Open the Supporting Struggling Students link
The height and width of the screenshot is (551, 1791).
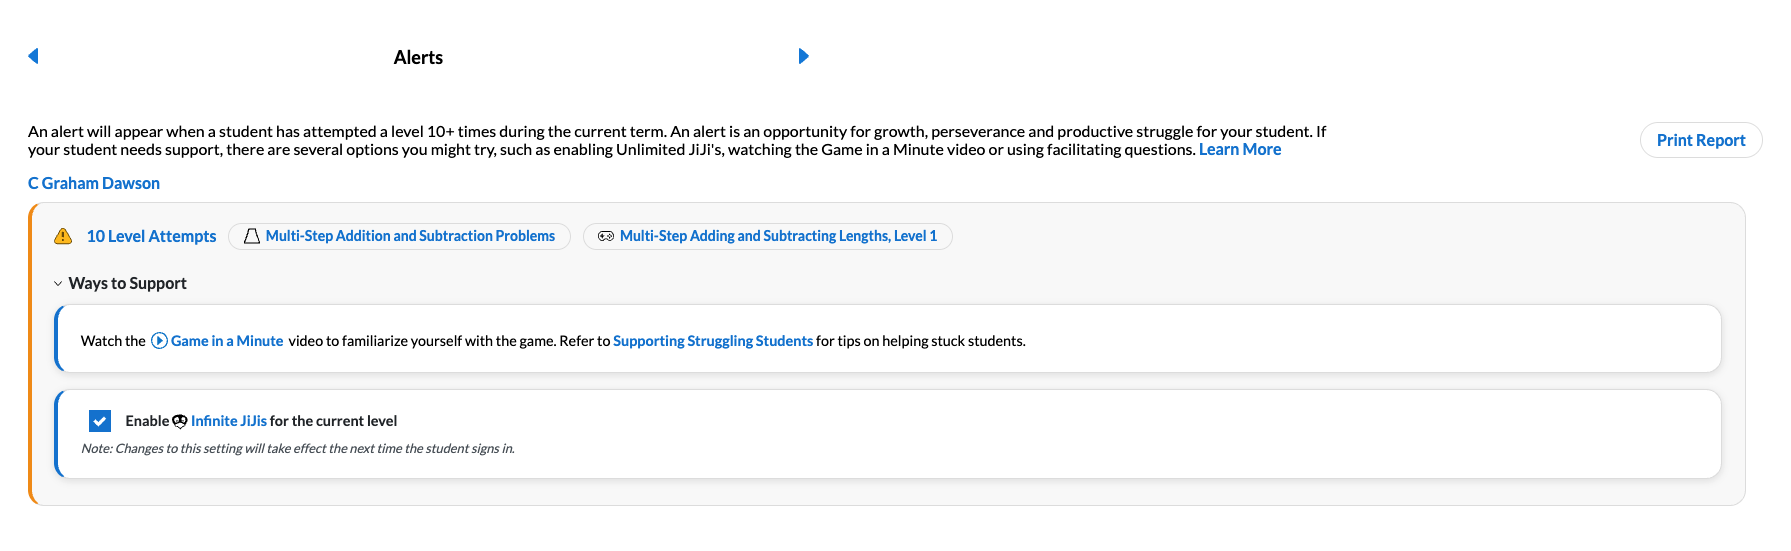coord(712,341)
